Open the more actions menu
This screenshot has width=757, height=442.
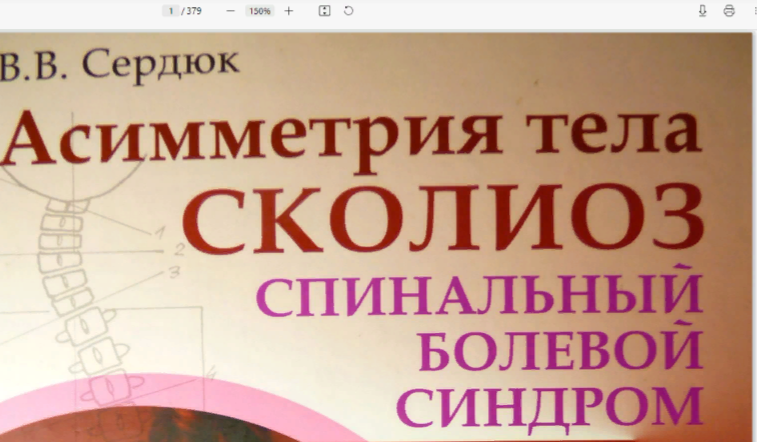[753, 11]
